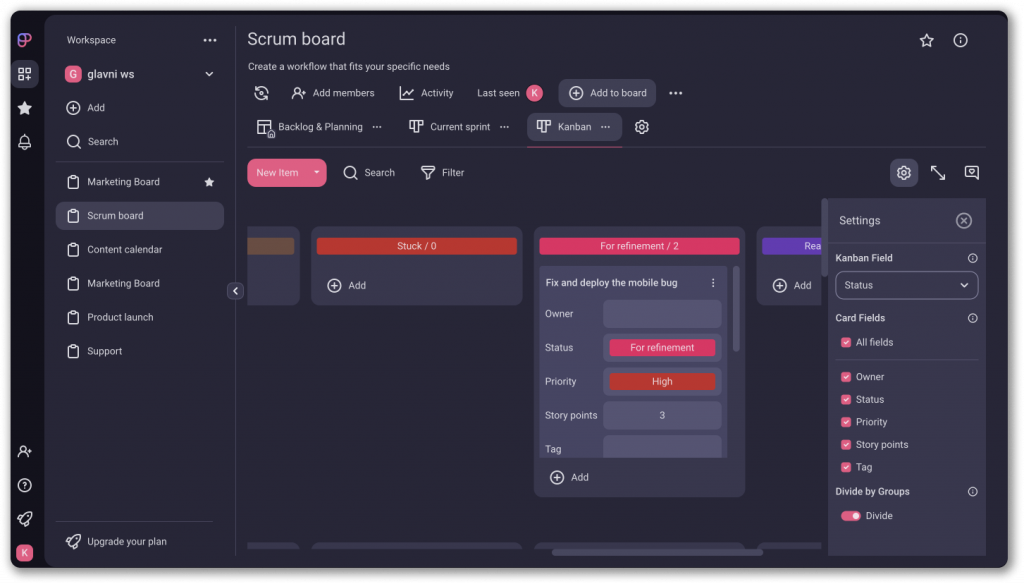Star the Scrum board as favorite
The width and height of the screenshot is (1024, 584).
coord(926,40)
